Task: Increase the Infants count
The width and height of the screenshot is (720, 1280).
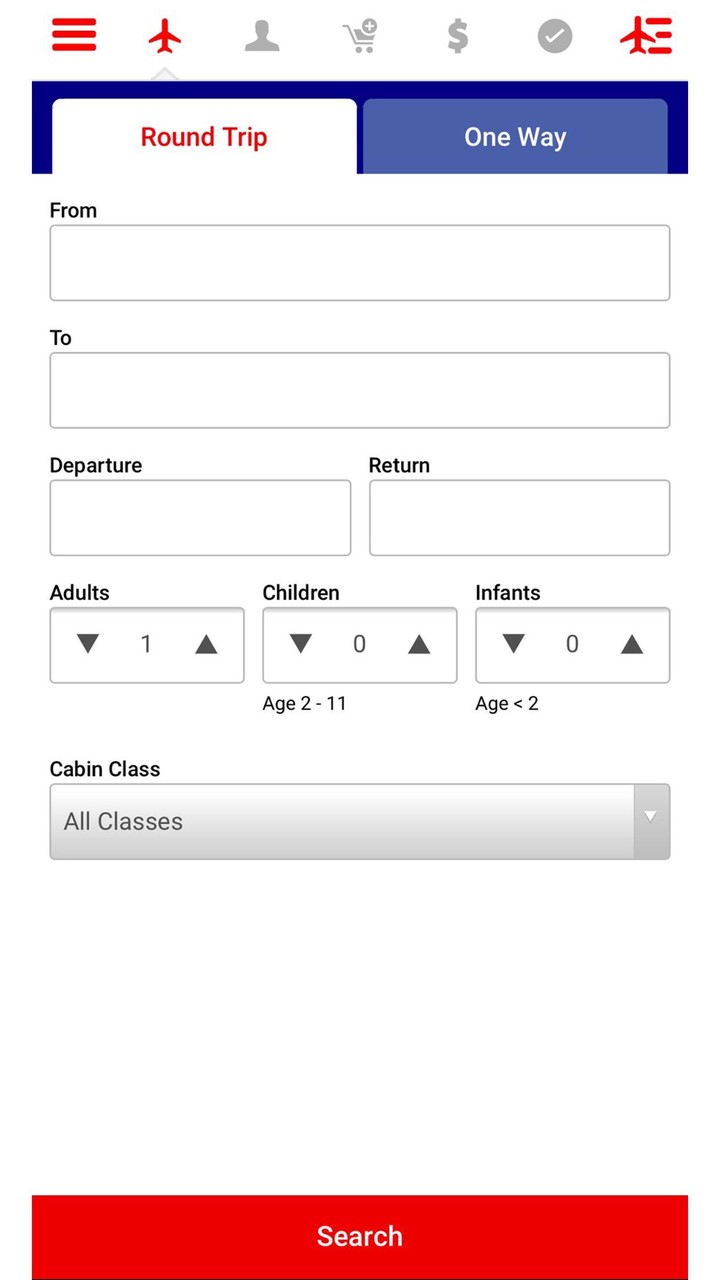Action: pos(632,644)
